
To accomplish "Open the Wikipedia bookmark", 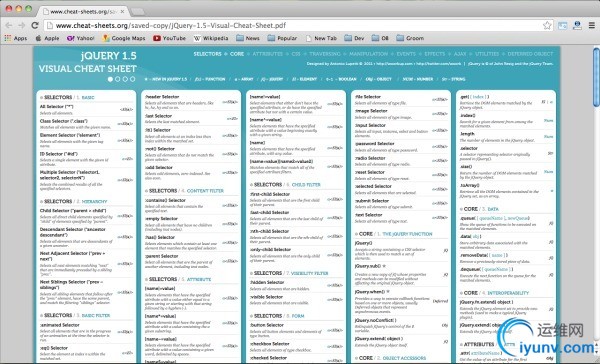I will tap(211, 38).
